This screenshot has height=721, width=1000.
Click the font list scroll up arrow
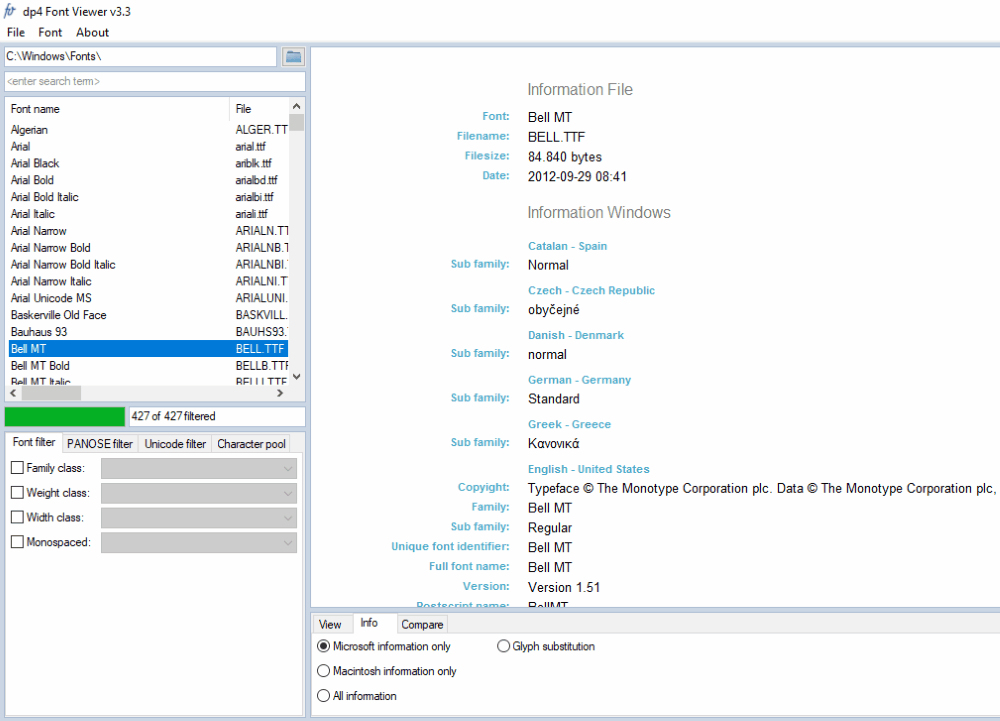[296, 106]
